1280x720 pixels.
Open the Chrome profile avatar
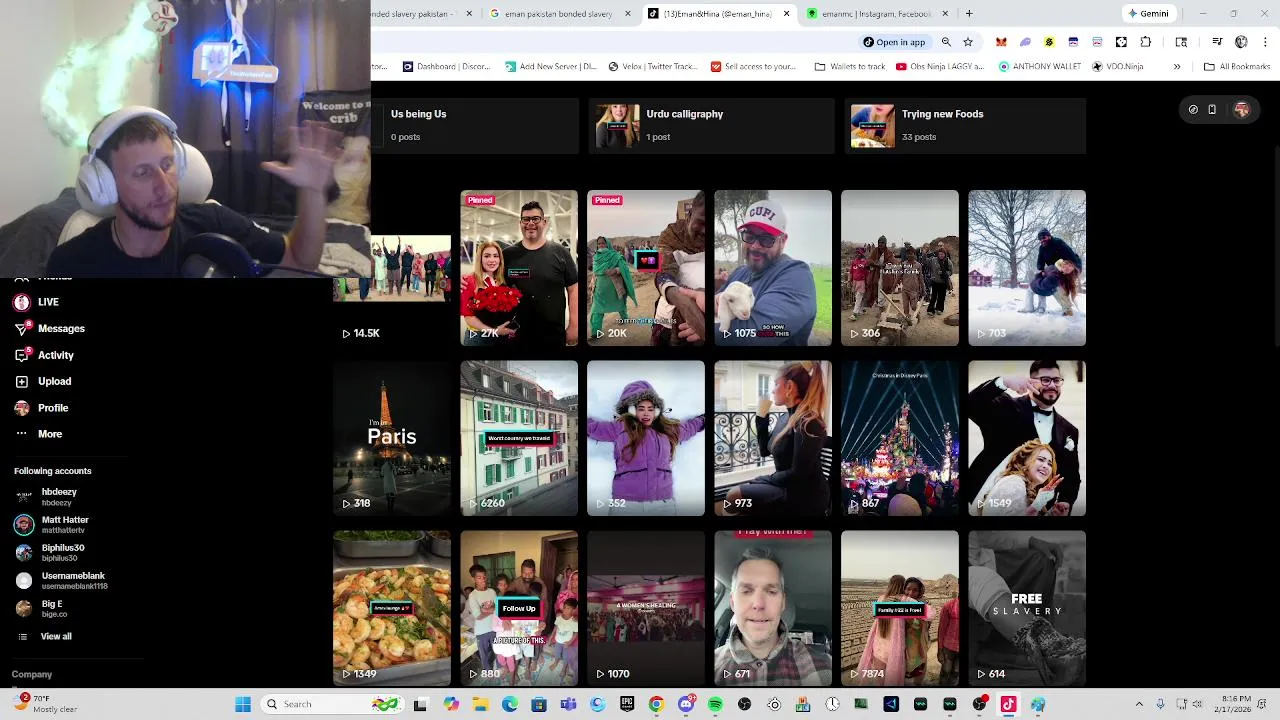pyautogui.click(x=1241, y=42)
